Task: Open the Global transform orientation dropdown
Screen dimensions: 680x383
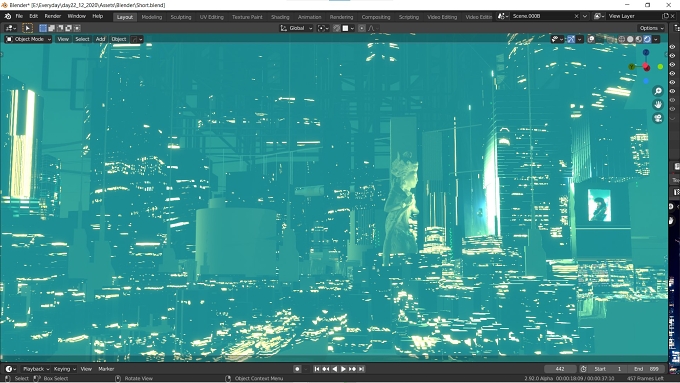Action: (x=296, y=28)
